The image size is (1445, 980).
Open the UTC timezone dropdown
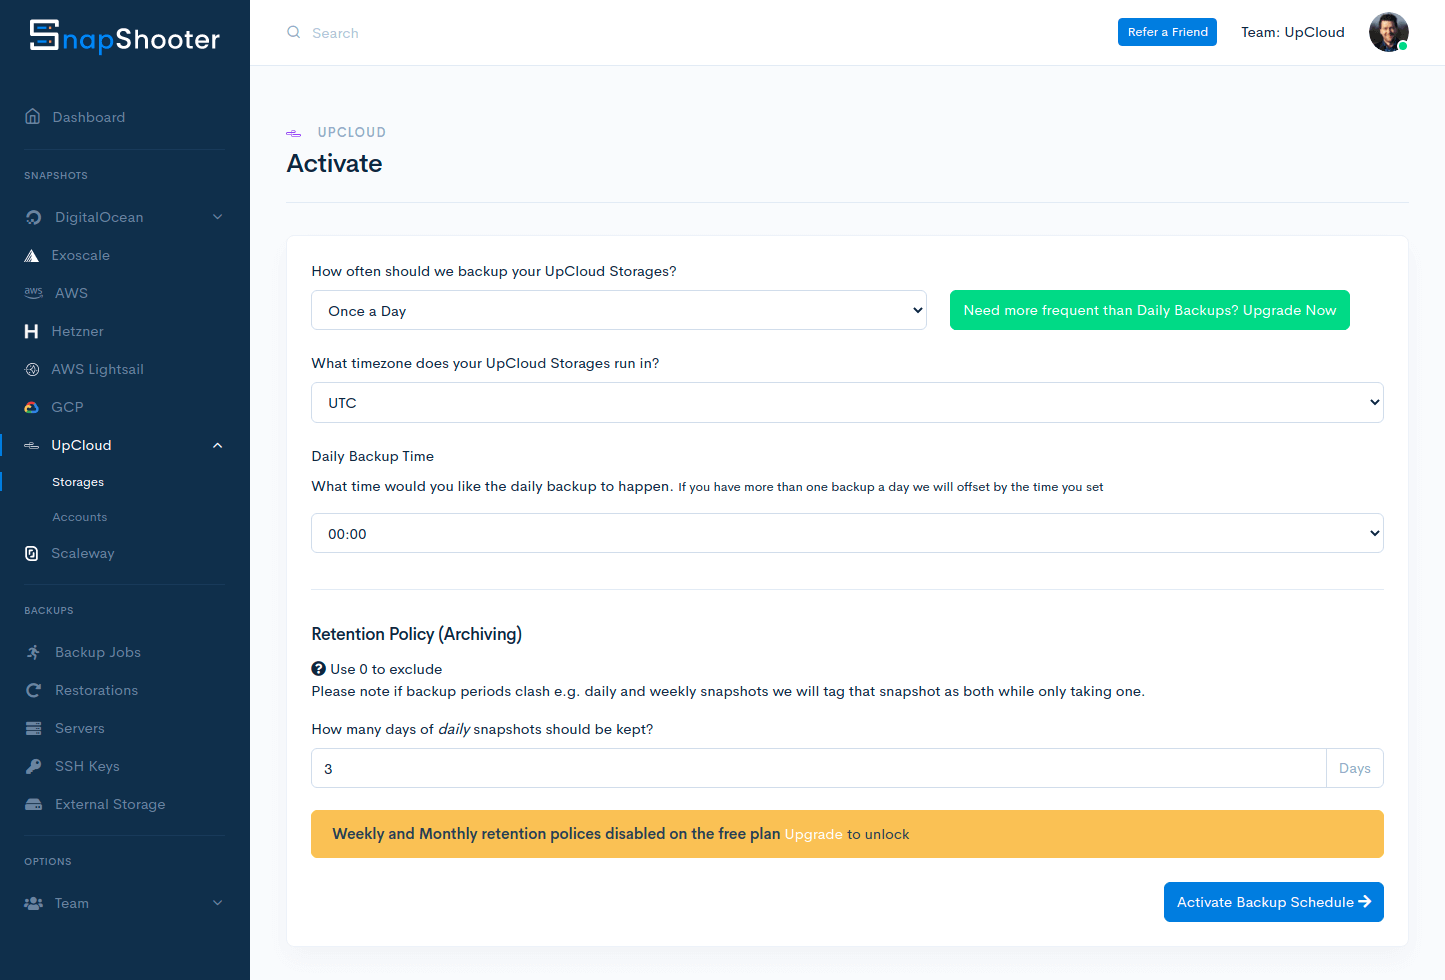click(846, 403)
